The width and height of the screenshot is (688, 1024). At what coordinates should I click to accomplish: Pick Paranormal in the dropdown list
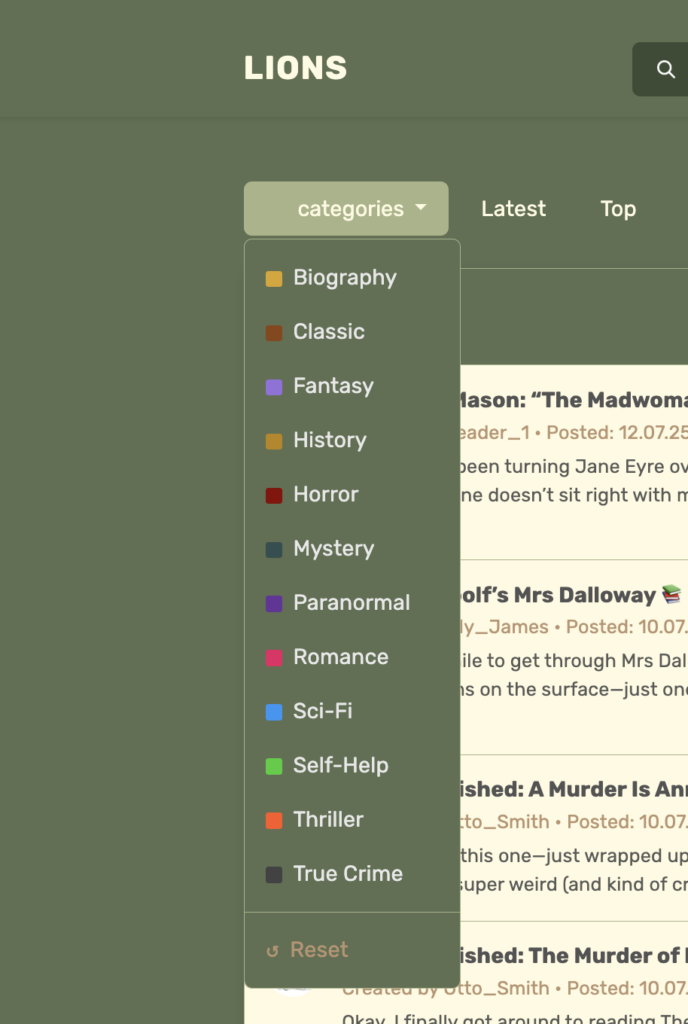pos(351,603)
